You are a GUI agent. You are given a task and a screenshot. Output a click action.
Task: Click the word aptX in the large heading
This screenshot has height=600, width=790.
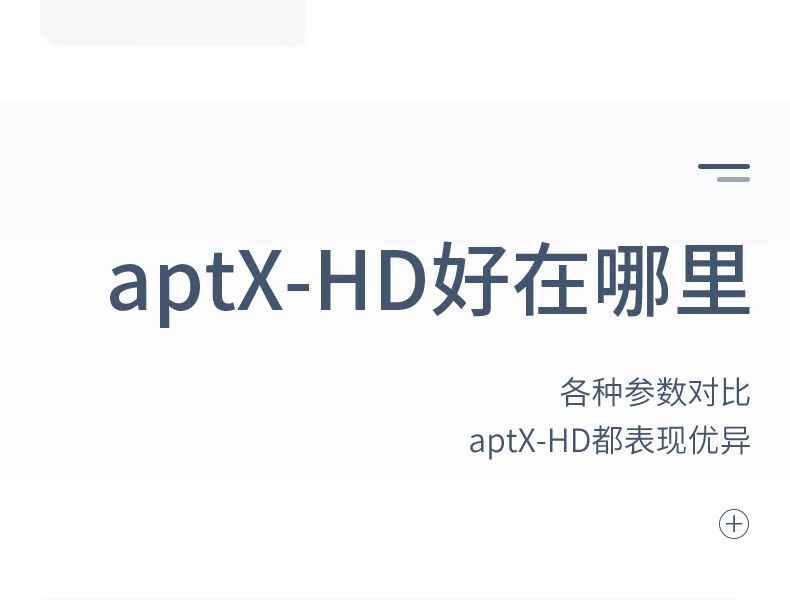pos(195,285)
